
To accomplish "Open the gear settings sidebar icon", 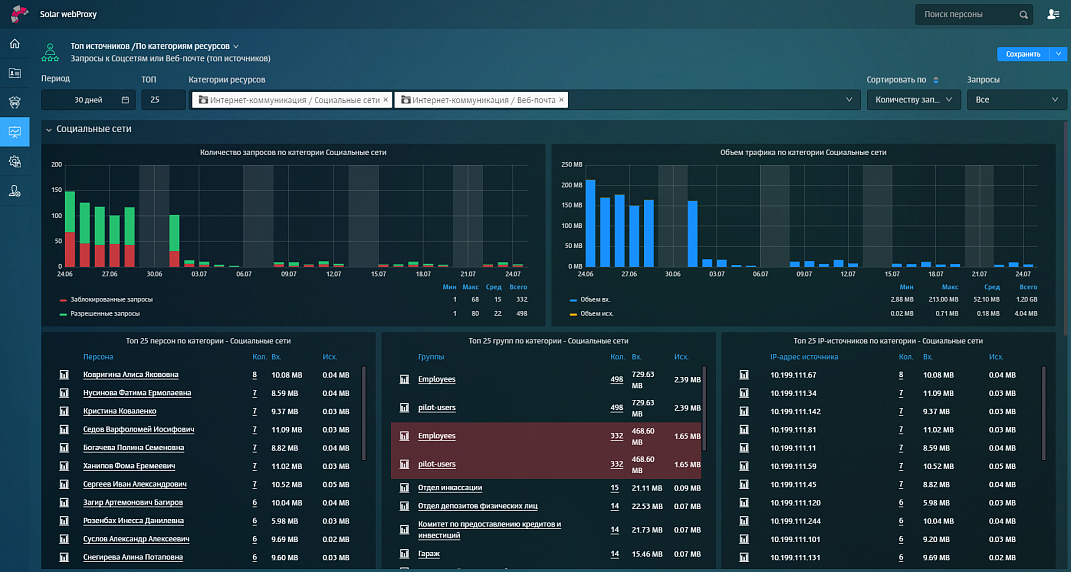I will [x=14, y=161].
